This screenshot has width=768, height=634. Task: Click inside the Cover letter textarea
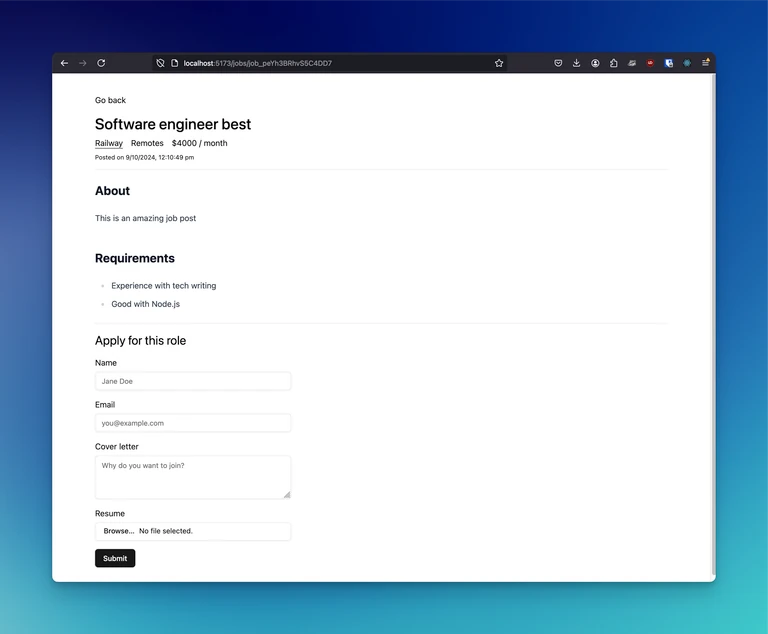(193, 477)
